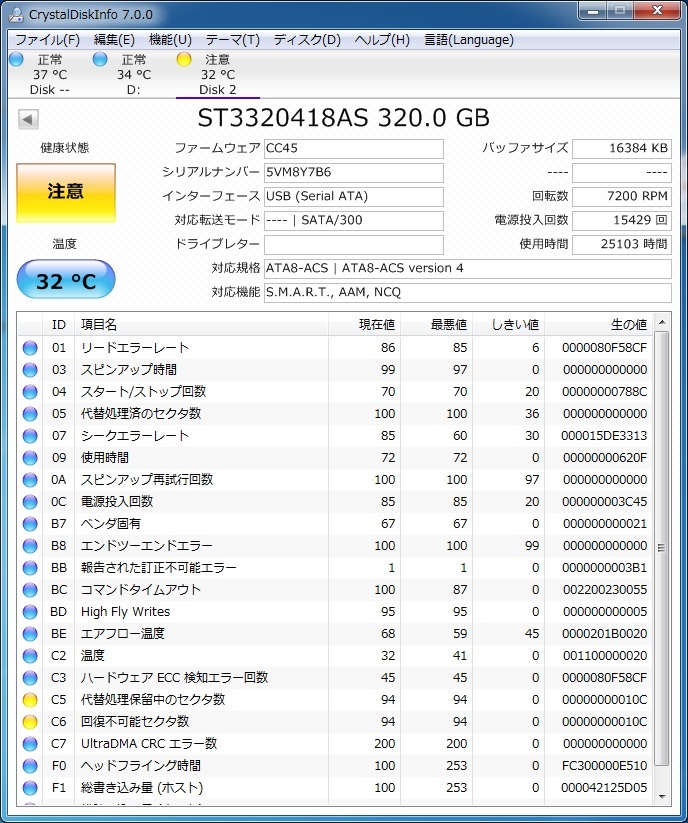Select the 注意 Disk 2 tab
688x823 pixels.
click(x=218, y=75)
